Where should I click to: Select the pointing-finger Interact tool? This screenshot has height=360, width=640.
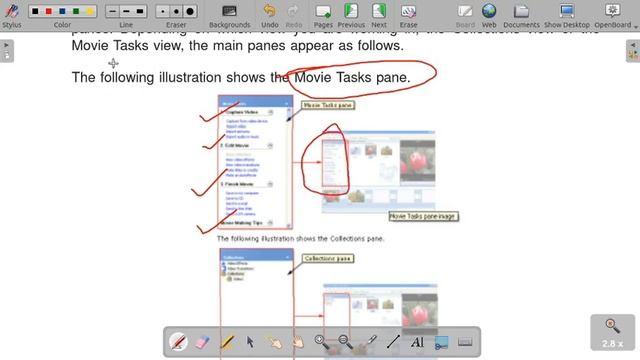click(274, 342)
